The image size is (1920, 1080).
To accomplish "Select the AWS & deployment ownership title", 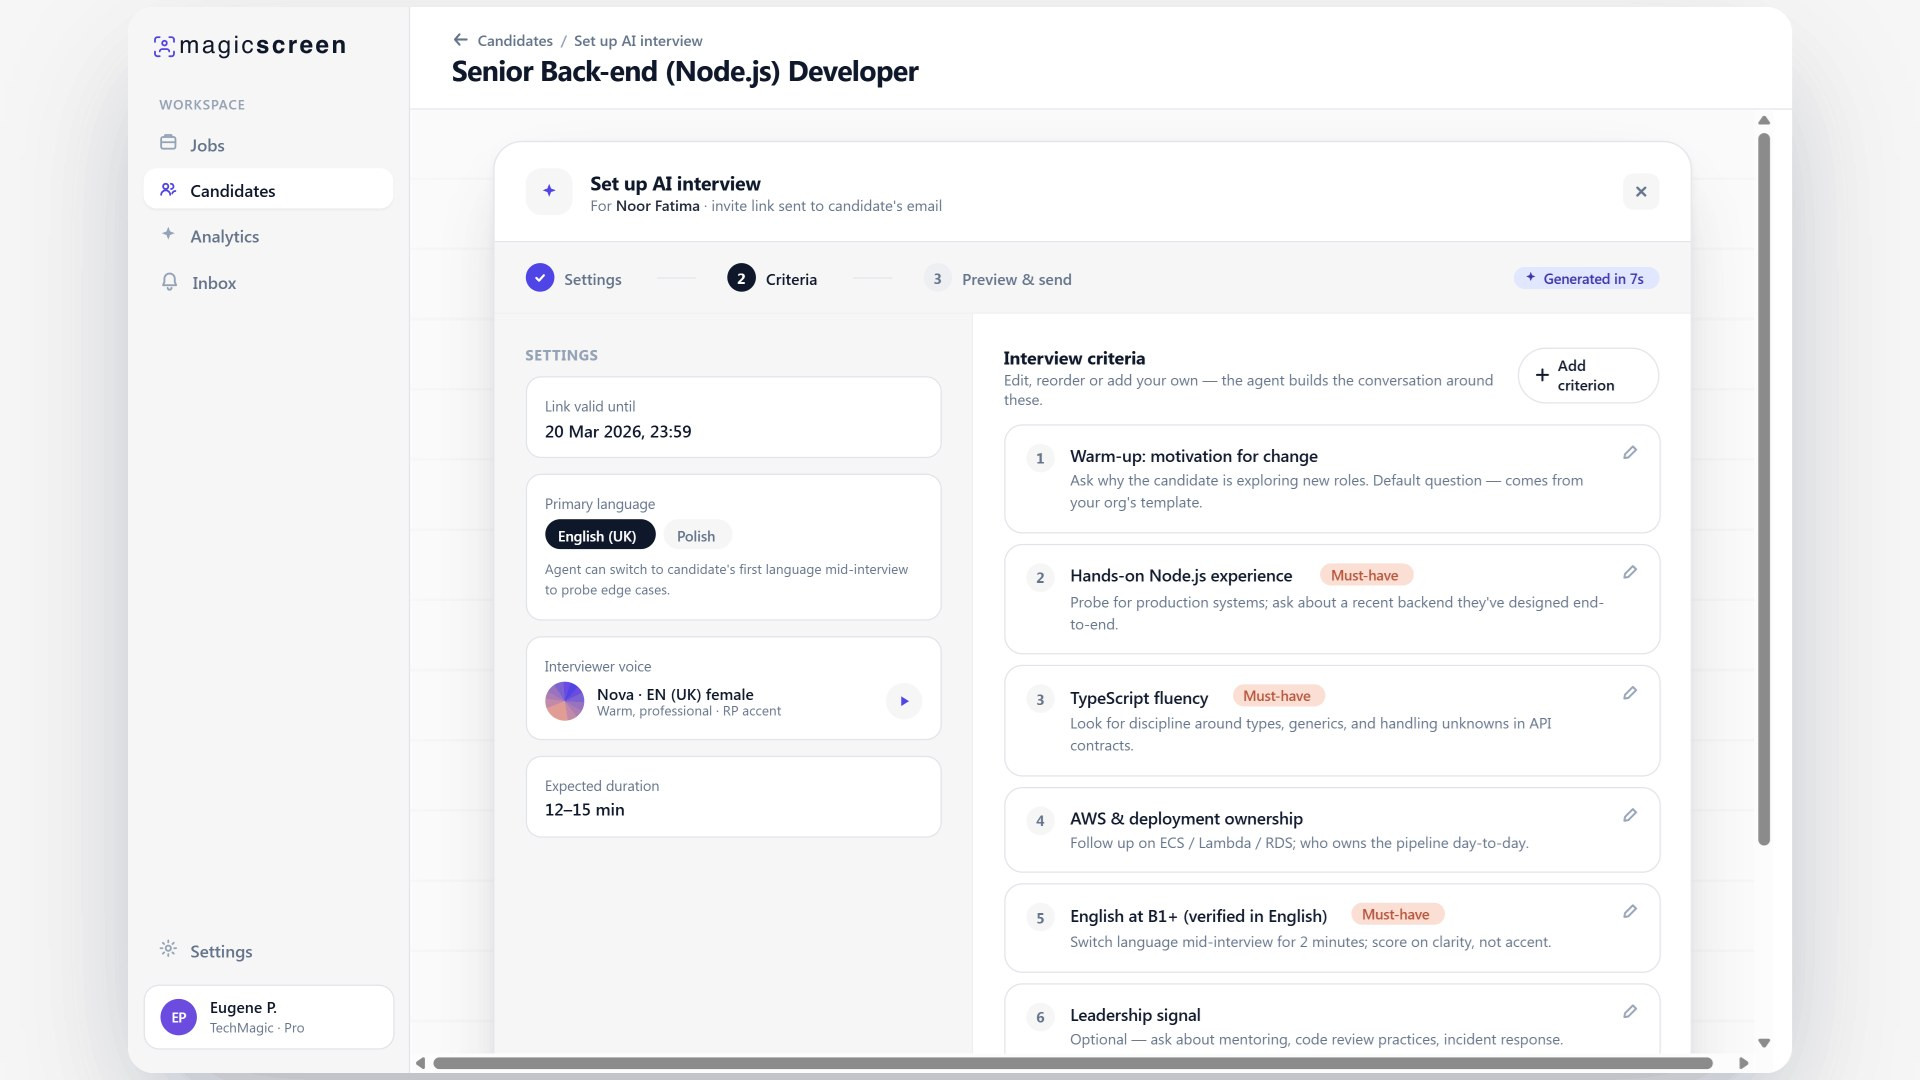I will click(x=1186, y=818).
